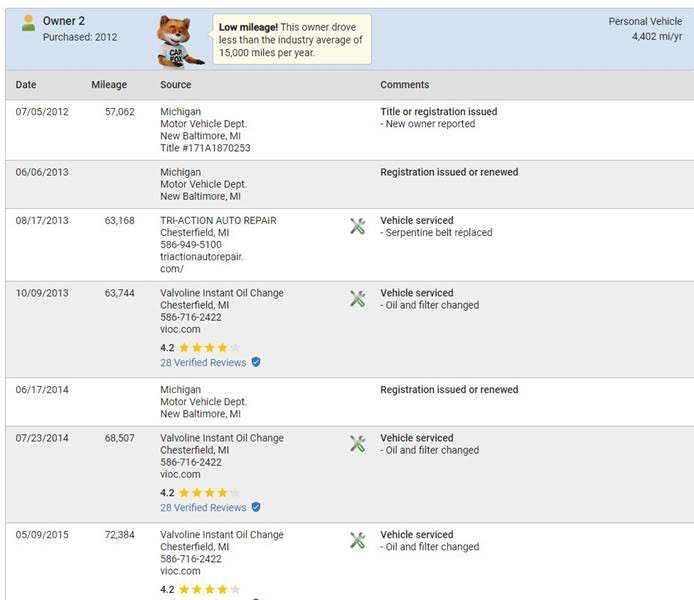The width and height of the screenshot is (694, 600).
Task: Click the Personal Vehicle label
Action: pos(645,21)
